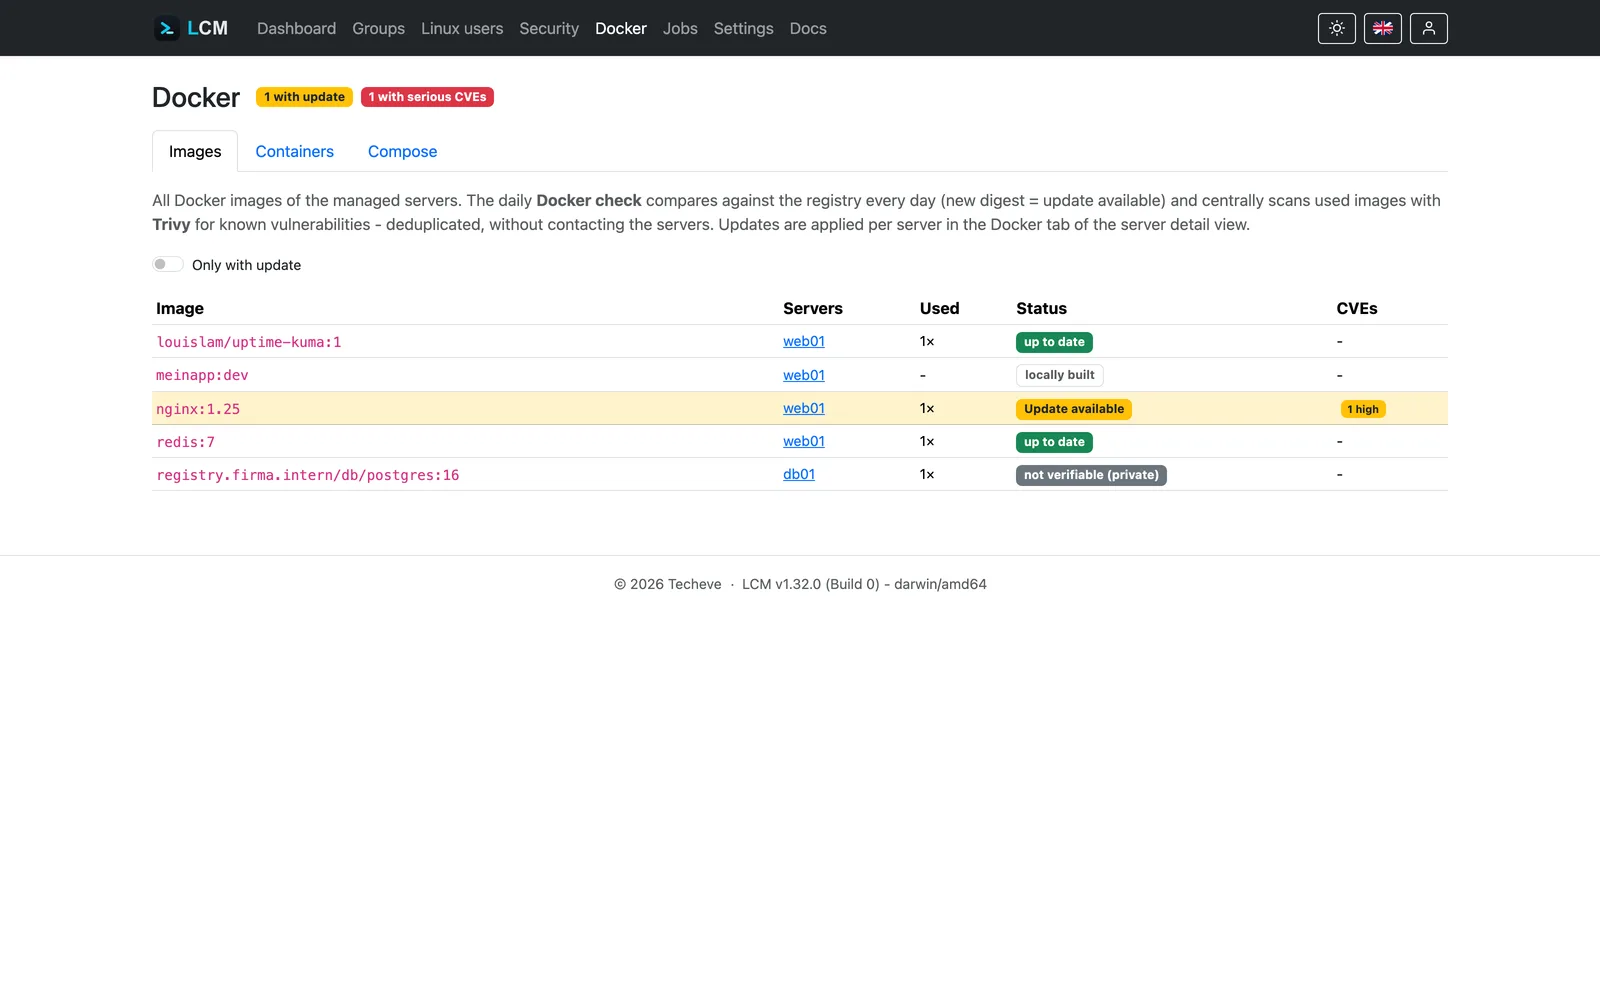This screenshot has width=1600, height=1000.
Task: Select image registry.firma.intern/db/postgres:16
Action: (308, 475)
